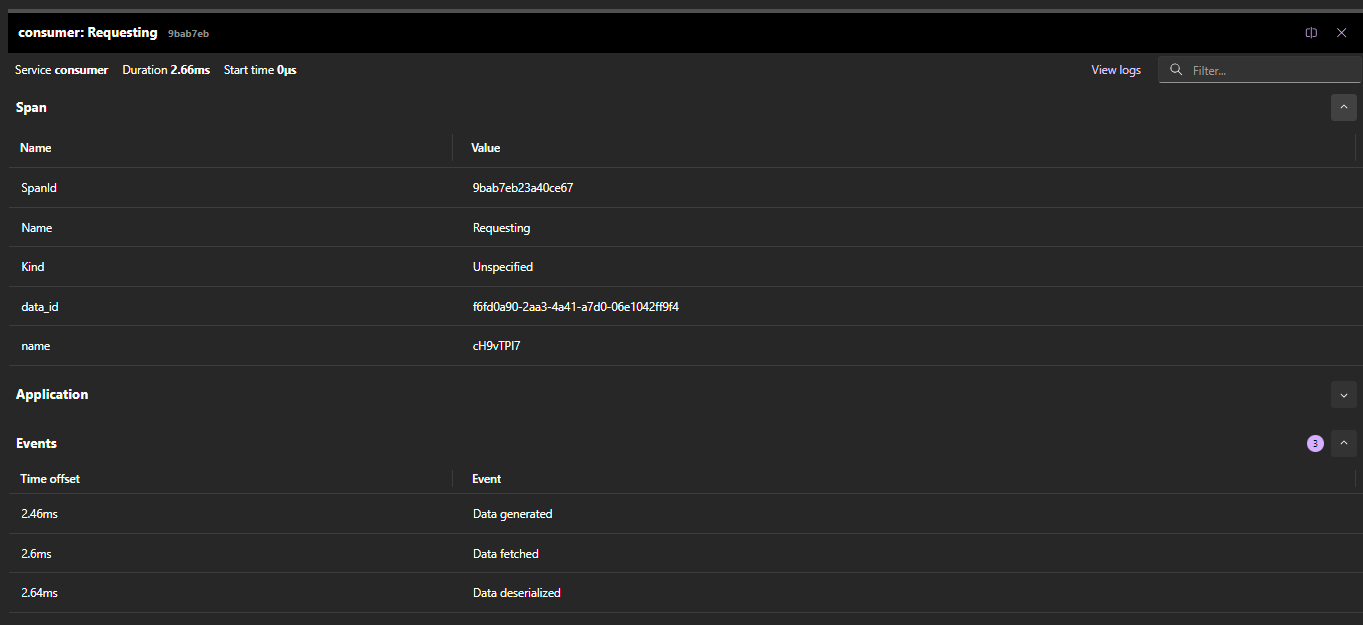Click the SpanId row label
Screen dimensions: 1363x625
[x=39, y=188]
